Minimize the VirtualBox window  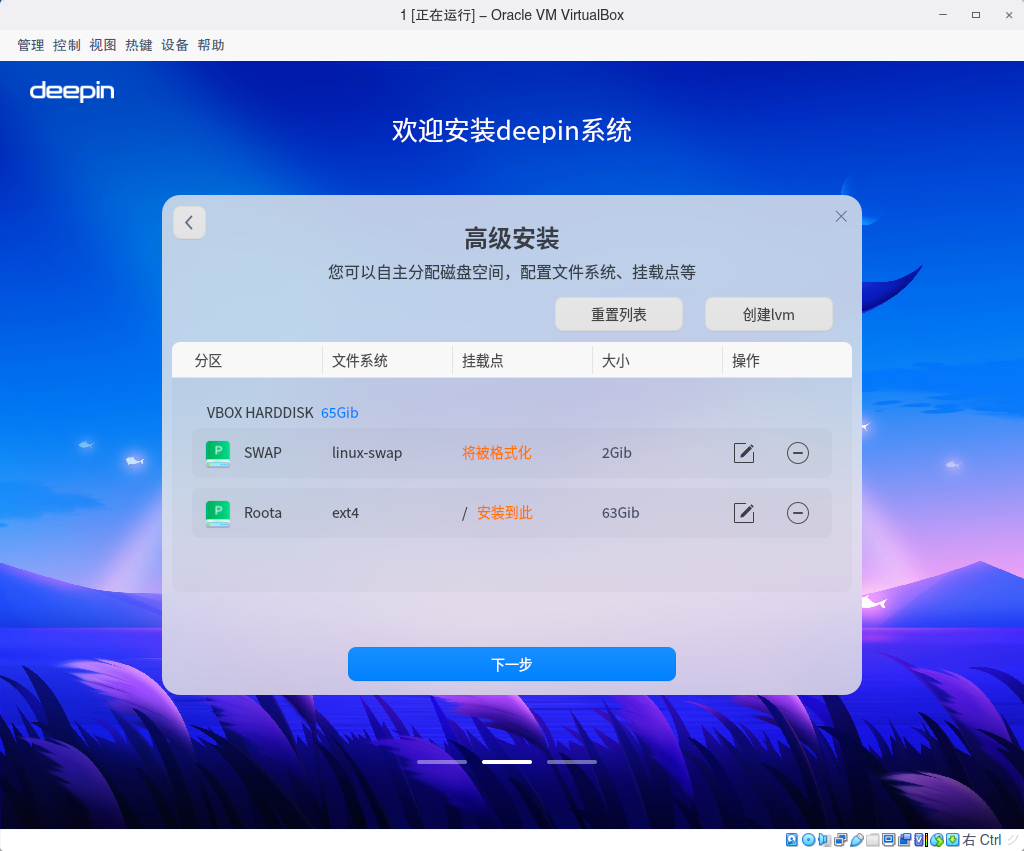943,14
